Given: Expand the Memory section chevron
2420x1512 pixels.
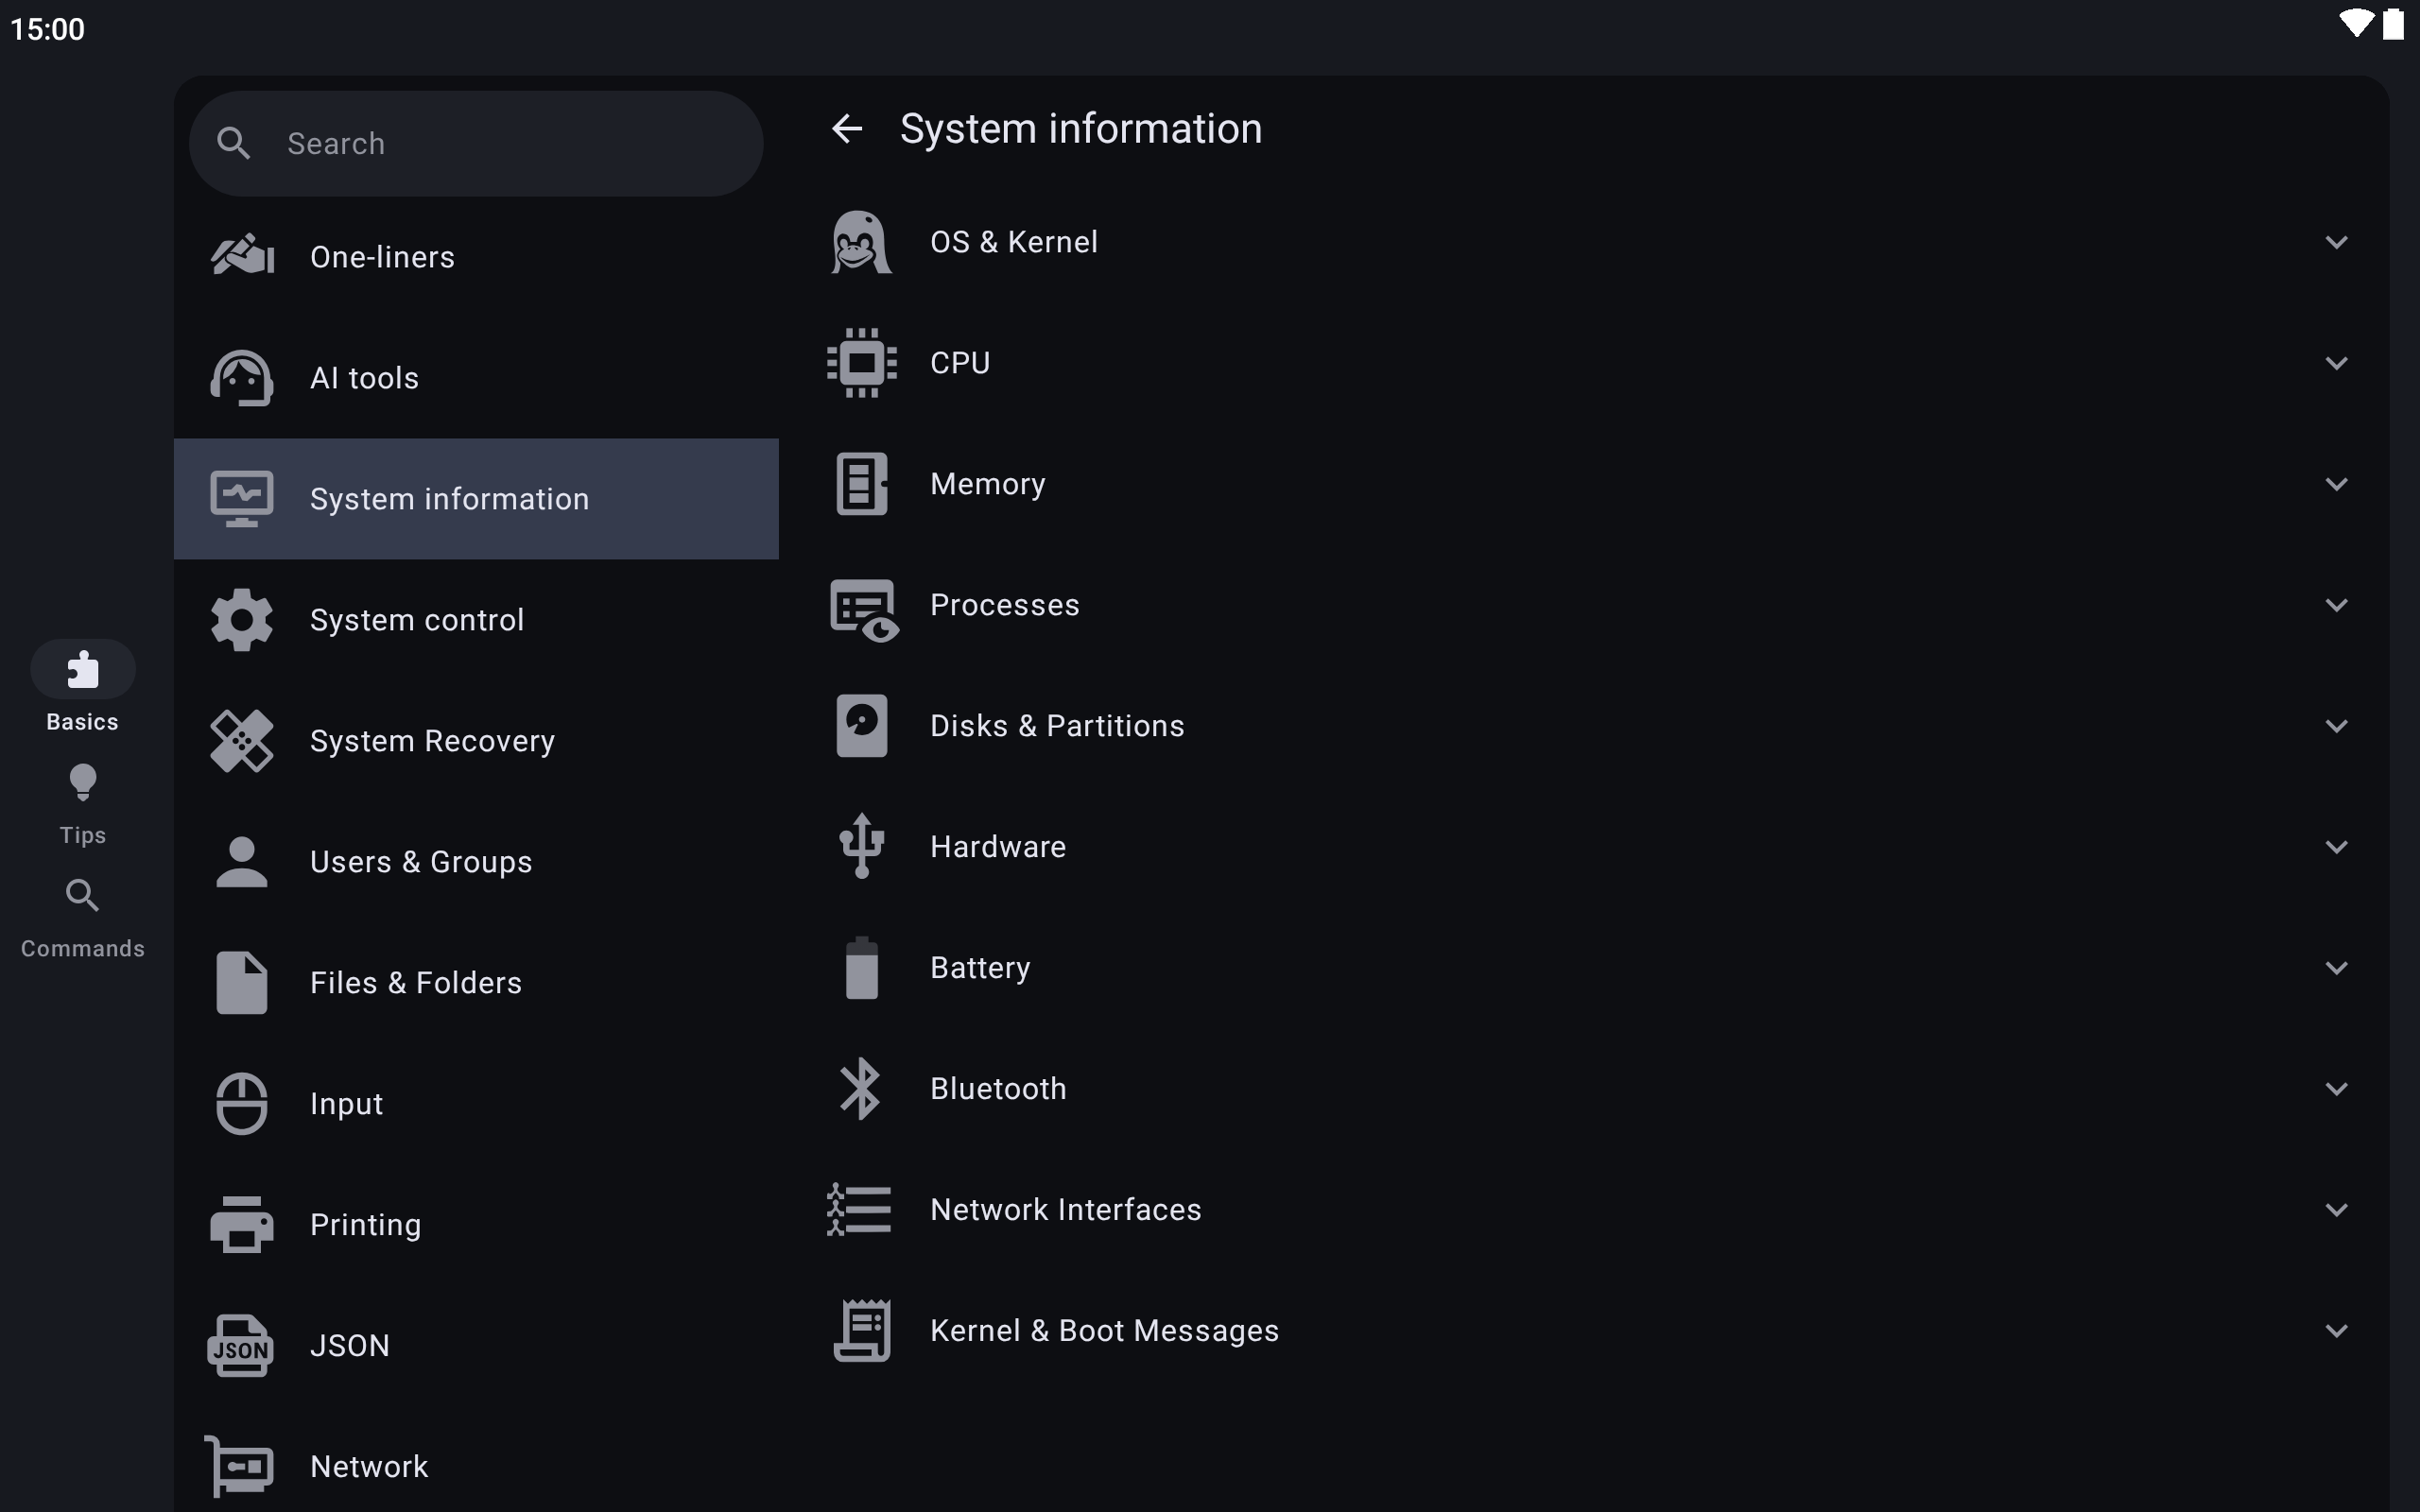Looking at the screenshot, I should pyautogui.click(x=2336, y=484).
